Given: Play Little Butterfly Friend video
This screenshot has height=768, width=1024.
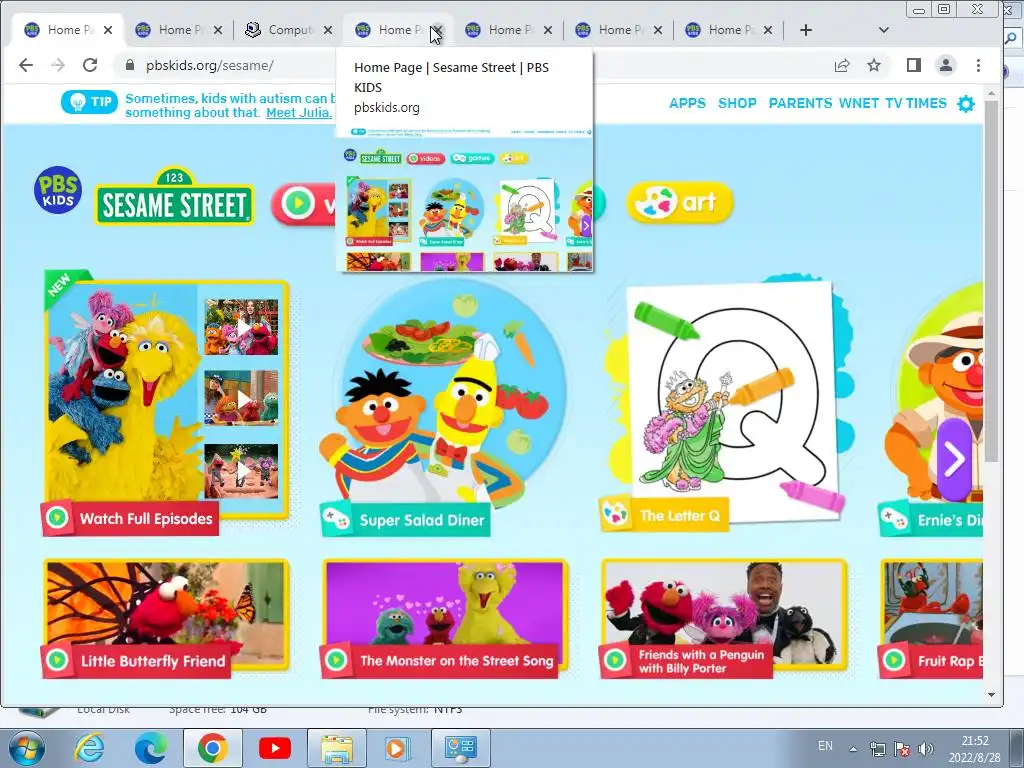Looking at the screenshot, I should [166, 618].
